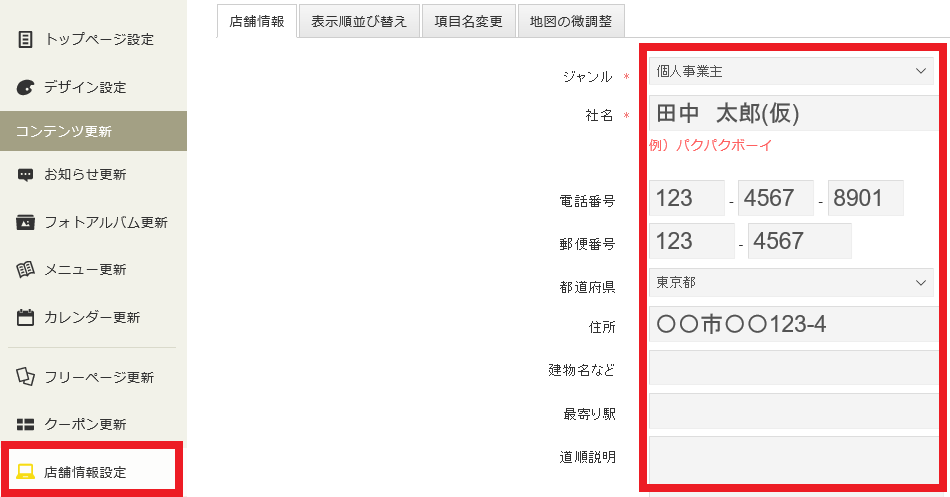Click the 電話番号 field label
The image size is (950, 497).
pos(588,201)
